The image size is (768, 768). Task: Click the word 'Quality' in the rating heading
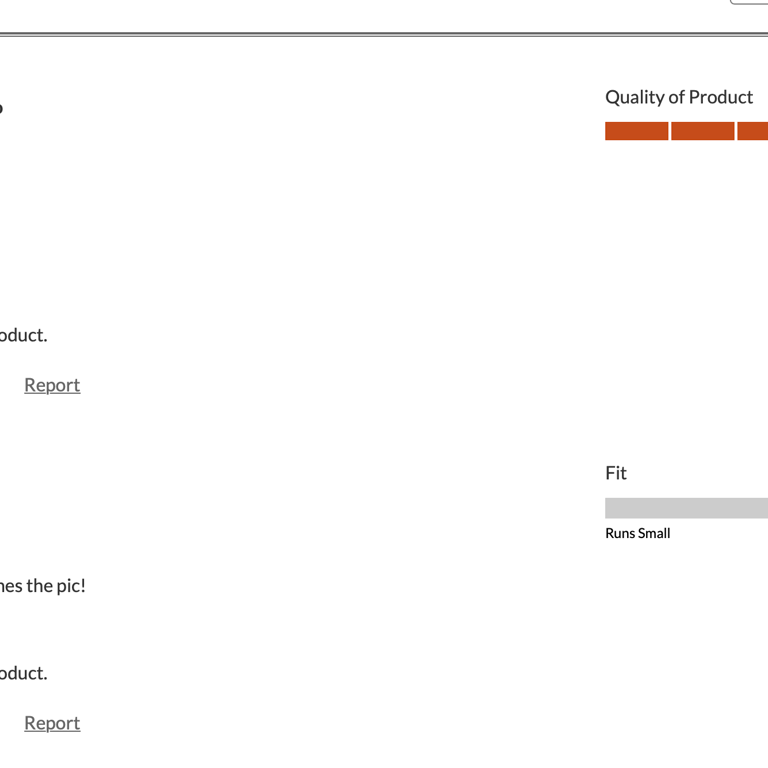point(635,97)
